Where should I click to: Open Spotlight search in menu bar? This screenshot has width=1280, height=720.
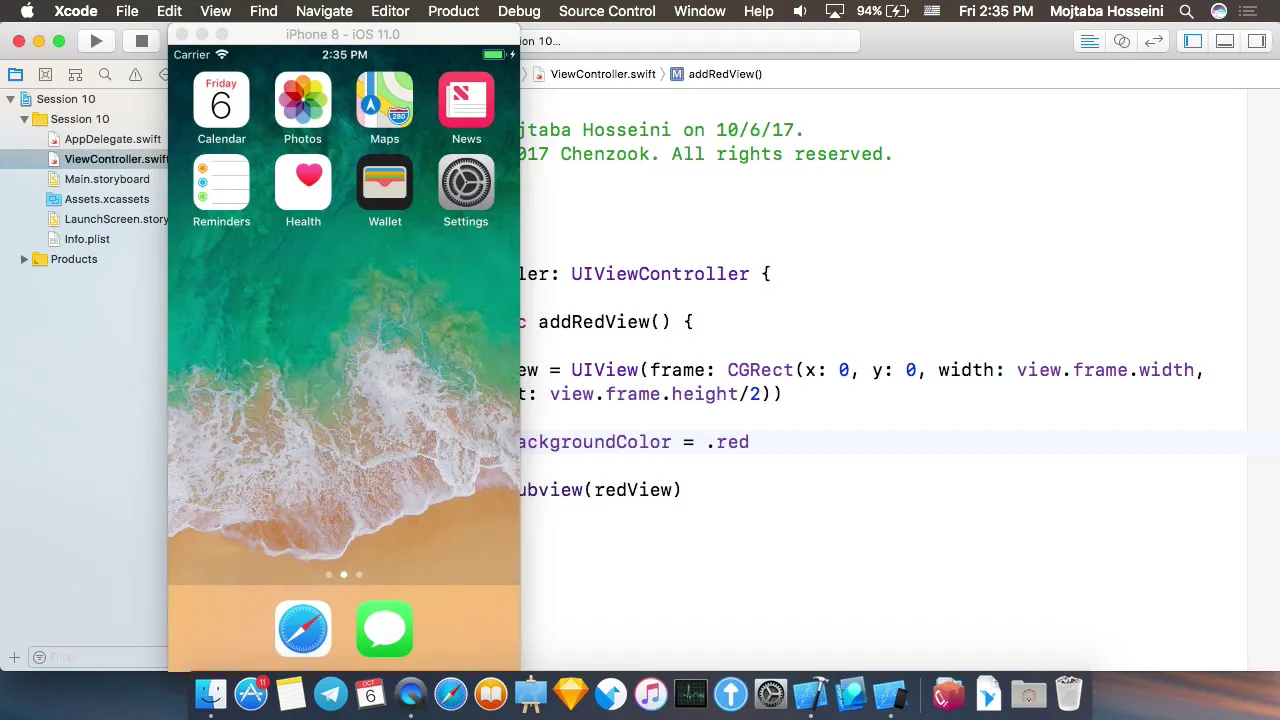pyautogui.click(x=1186, y=11)
